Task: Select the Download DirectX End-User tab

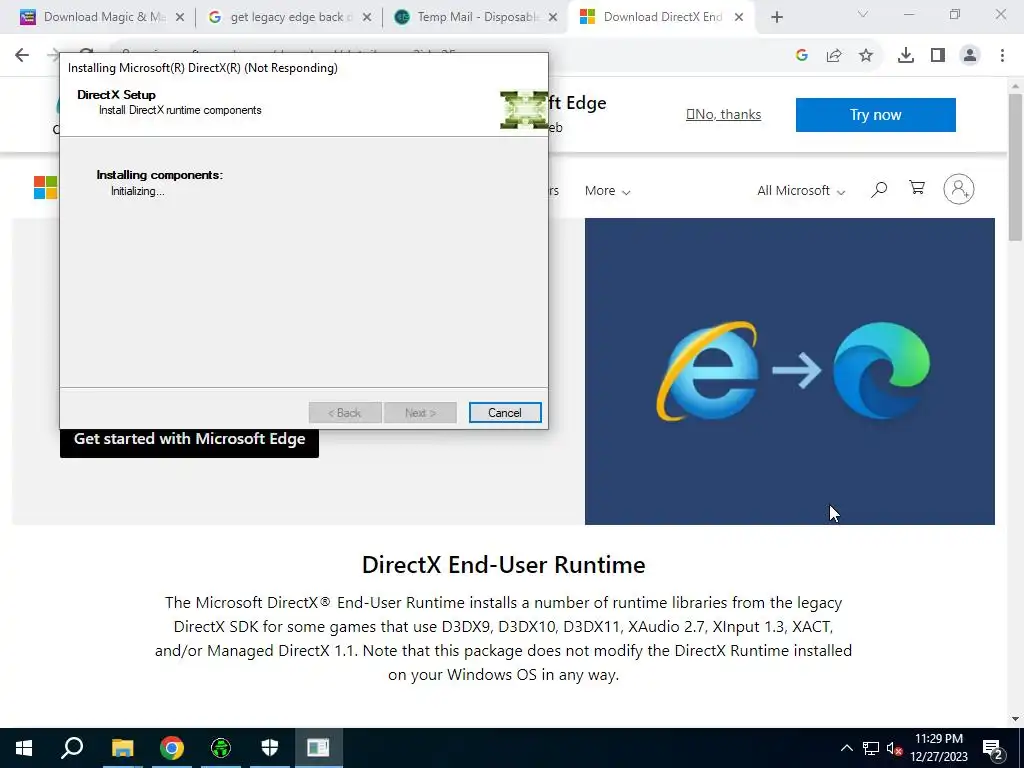Action: tap(660, 17)
